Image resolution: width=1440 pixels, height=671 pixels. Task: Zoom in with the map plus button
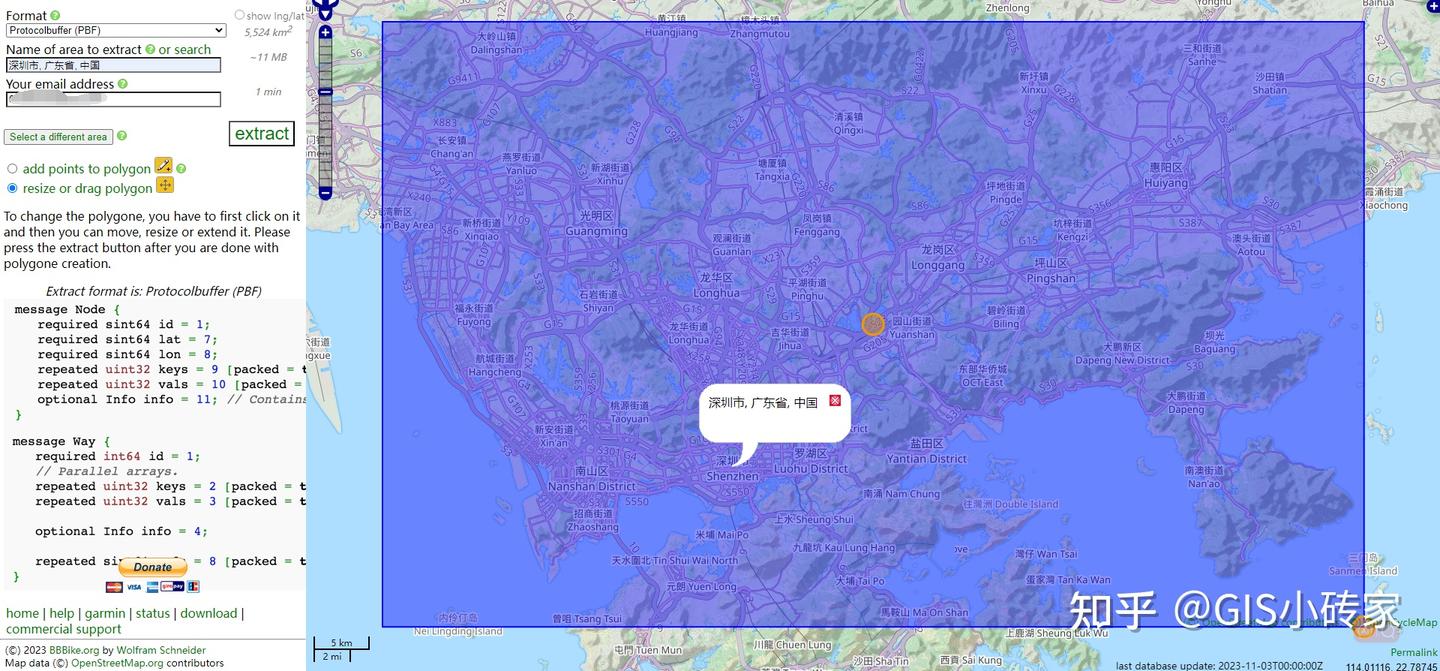tap(325, 32)
